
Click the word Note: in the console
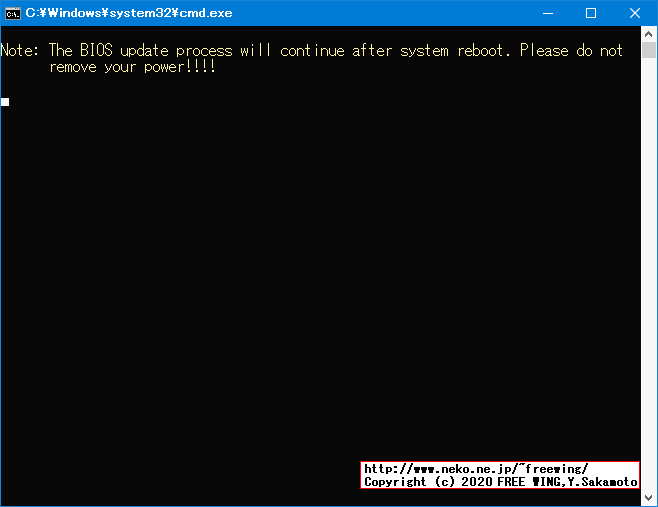tap(20, 50)
